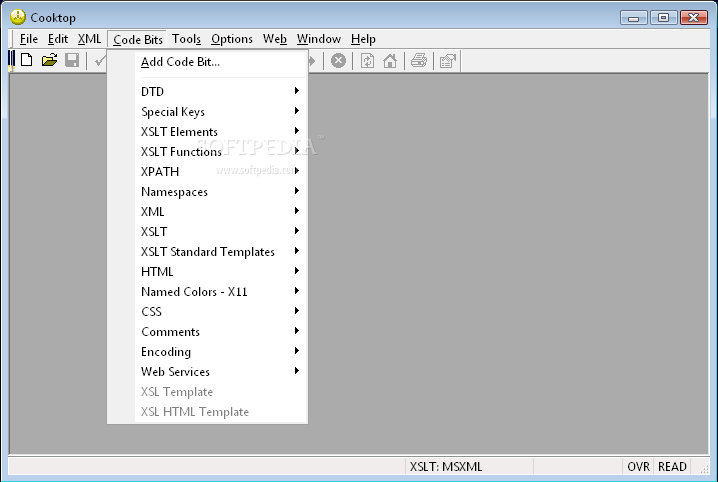Open the Options menu
This screenshot has height=482, width=718.
click(232, 39)
